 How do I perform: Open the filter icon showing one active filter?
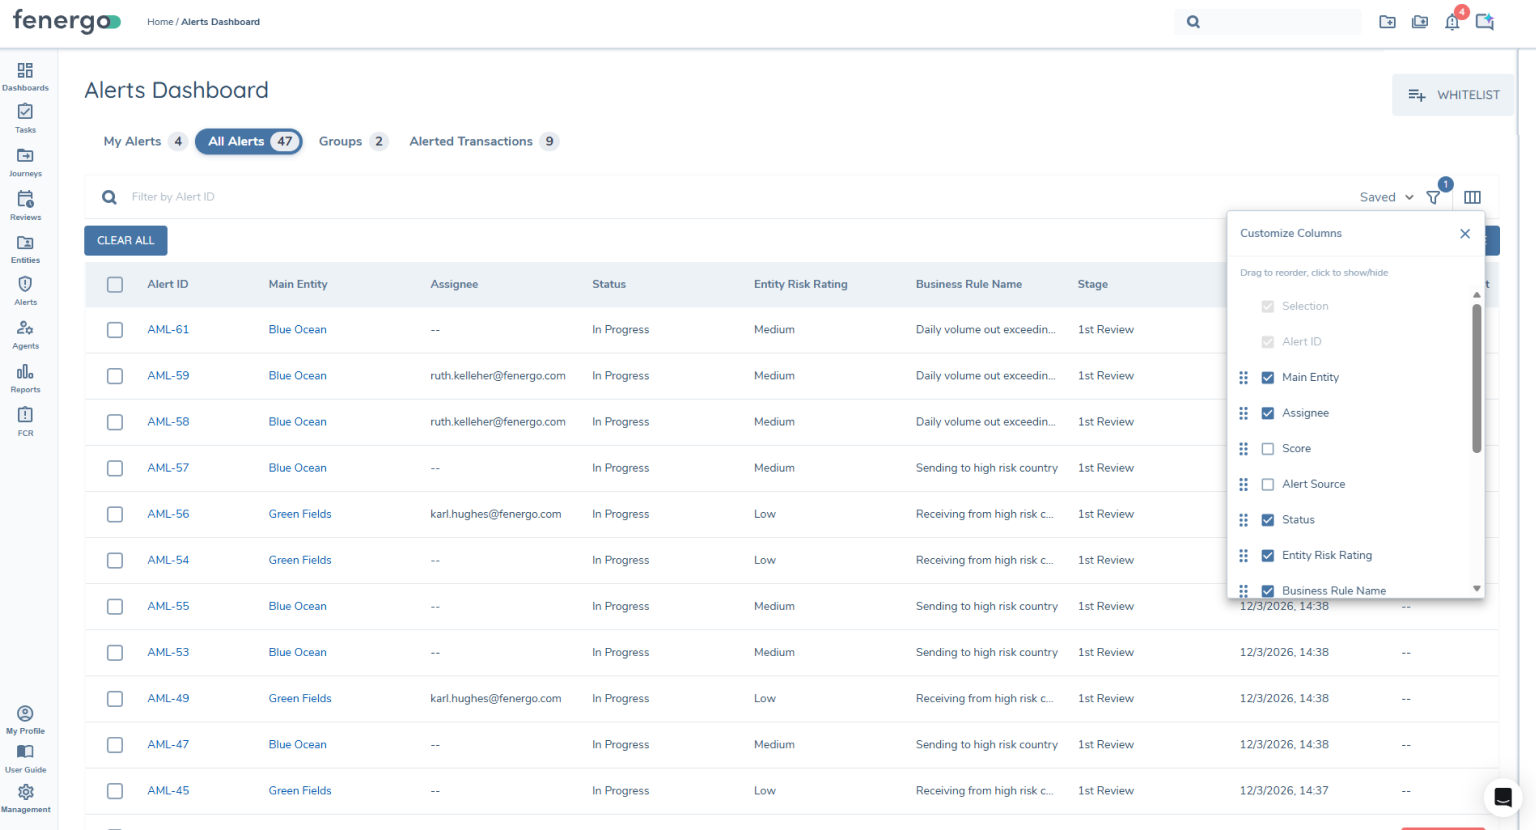[1433, 197]
